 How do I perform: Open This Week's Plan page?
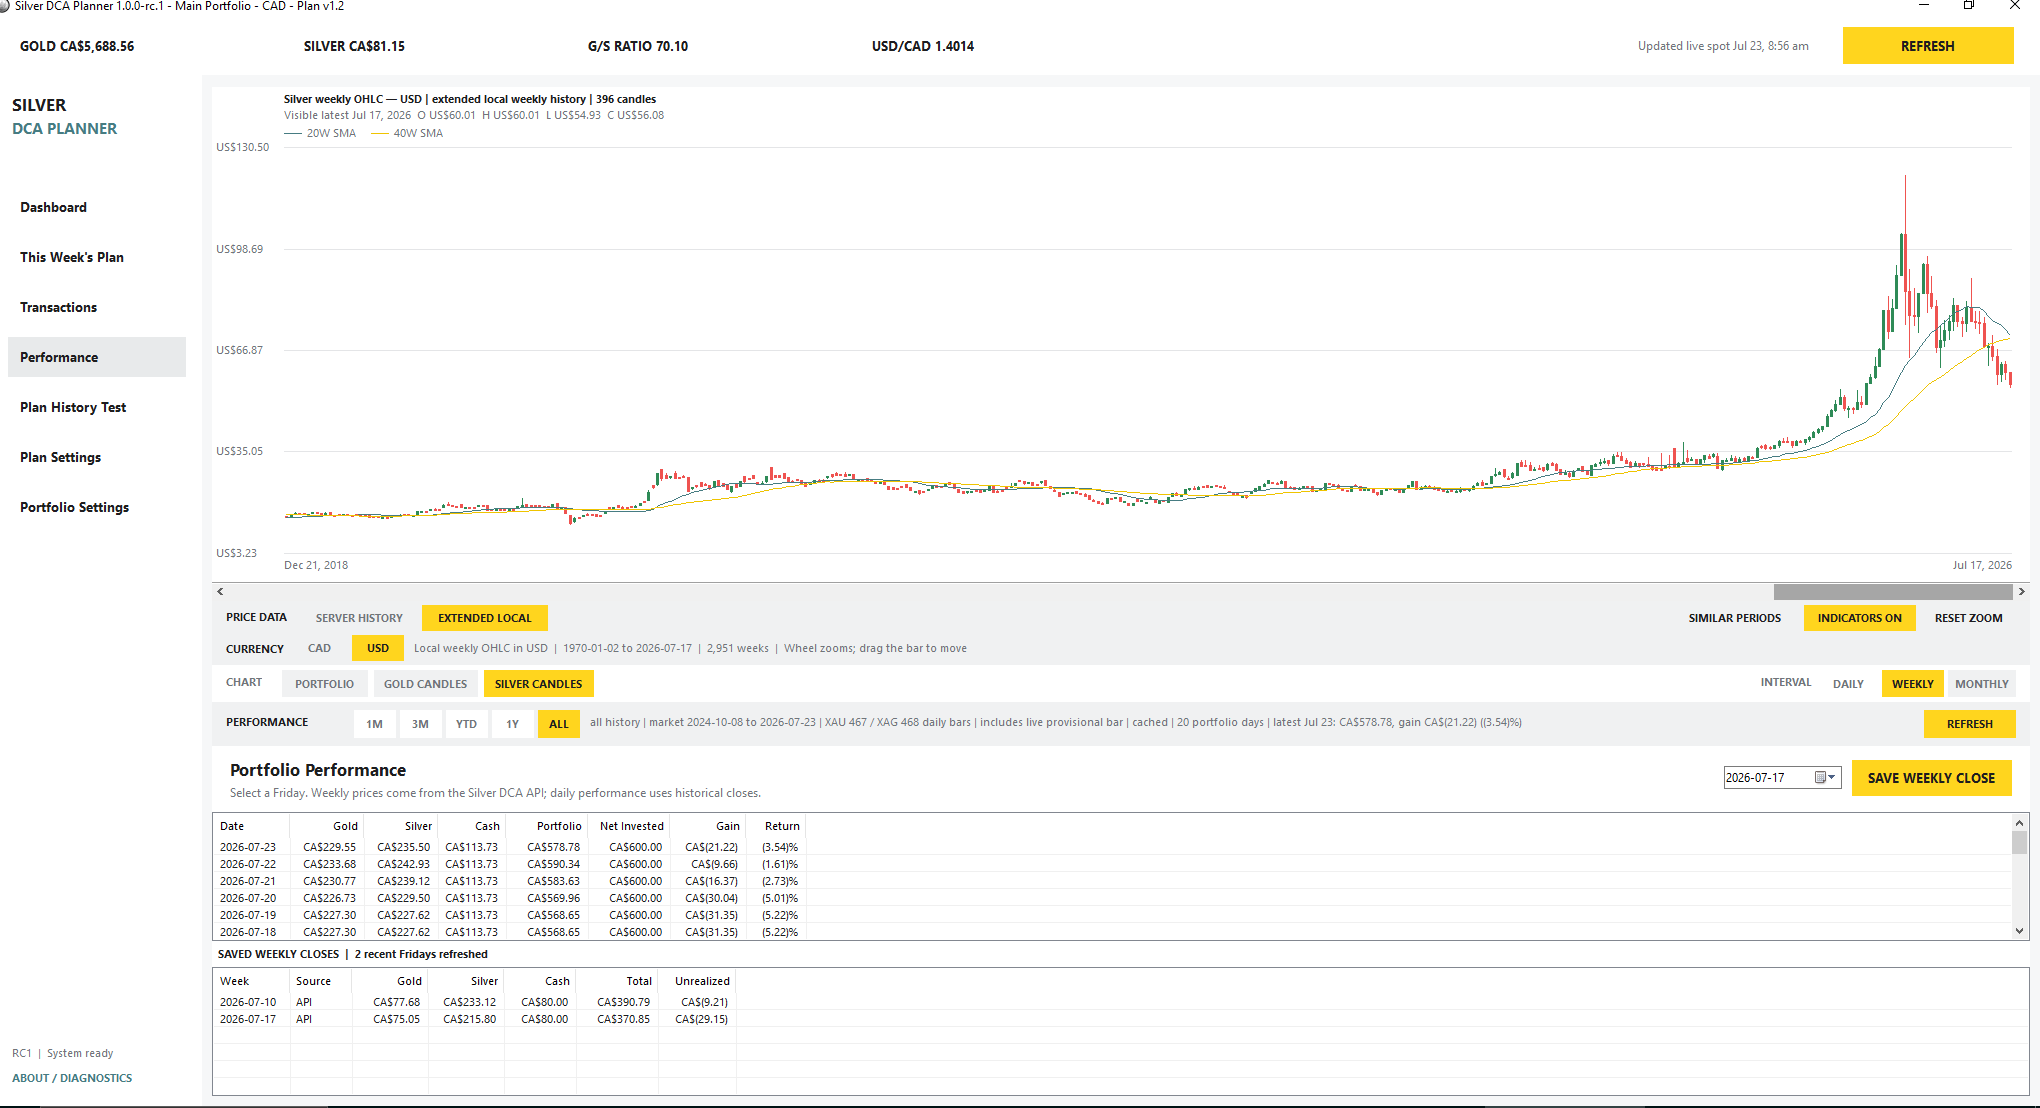[x=97, y=257]
